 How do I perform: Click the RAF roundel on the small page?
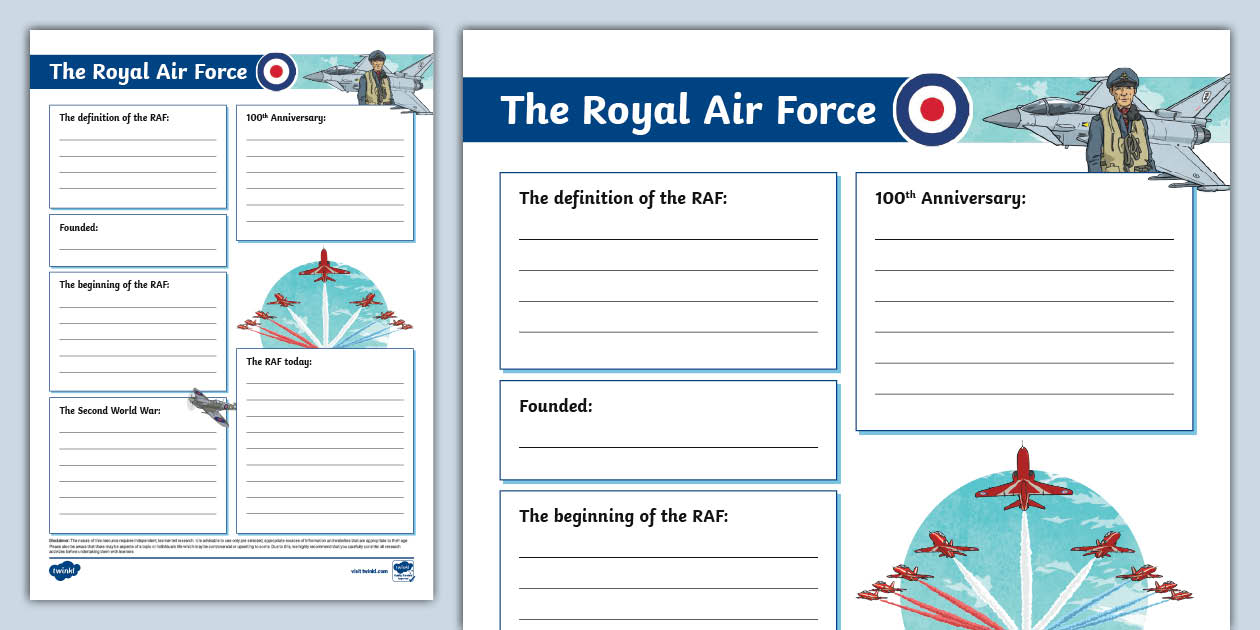[276, 72]
